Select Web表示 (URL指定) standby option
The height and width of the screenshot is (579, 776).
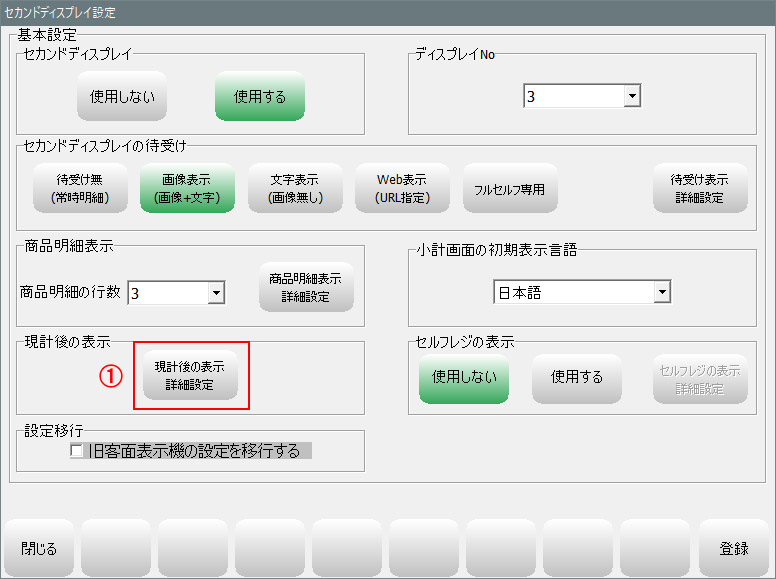click(402, 188)
